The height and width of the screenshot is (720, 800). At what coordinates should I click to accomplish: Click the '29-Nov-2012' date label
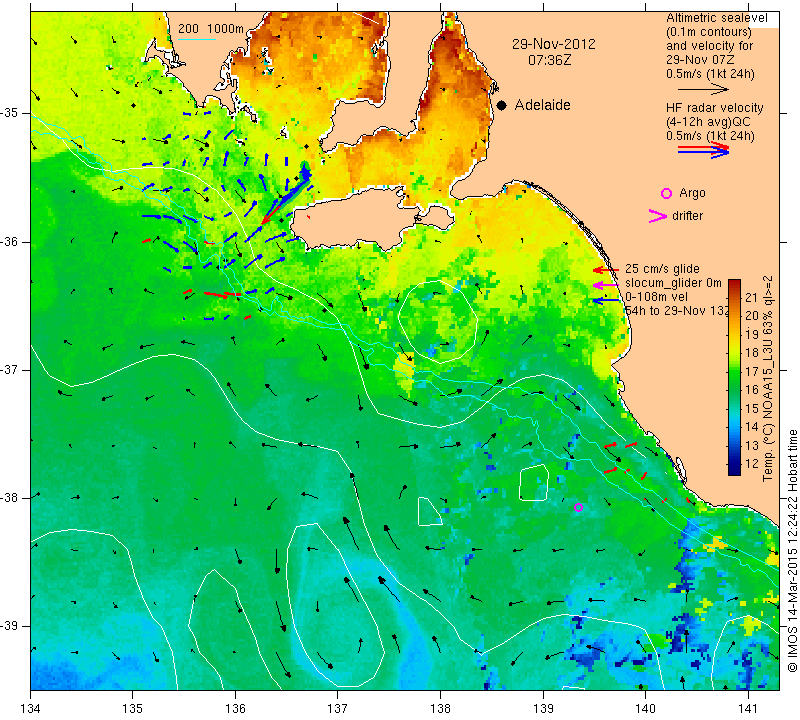click(554, 44)
